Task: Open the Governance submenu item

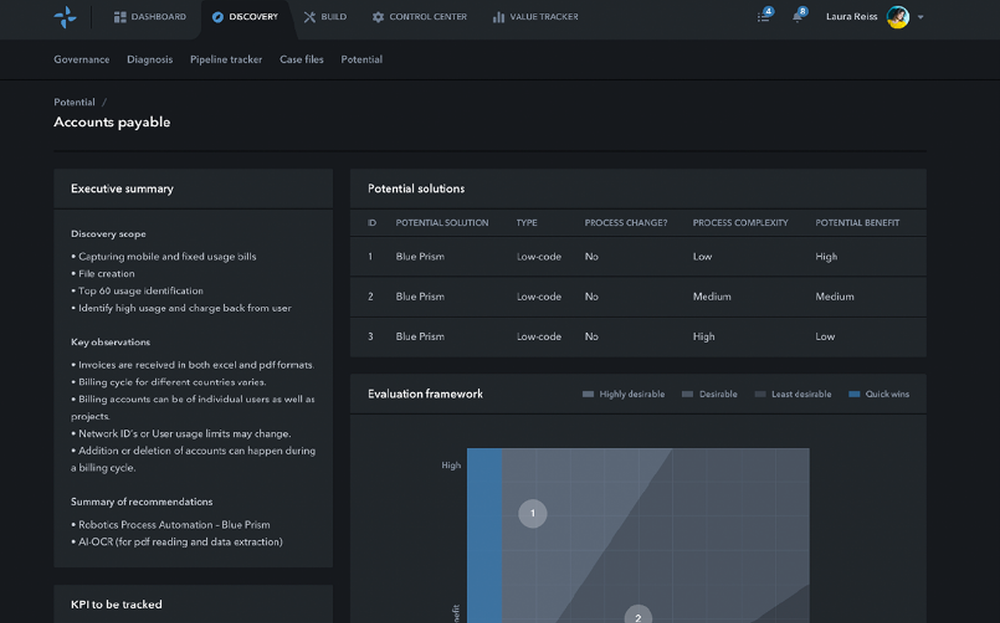Action: 82,59
